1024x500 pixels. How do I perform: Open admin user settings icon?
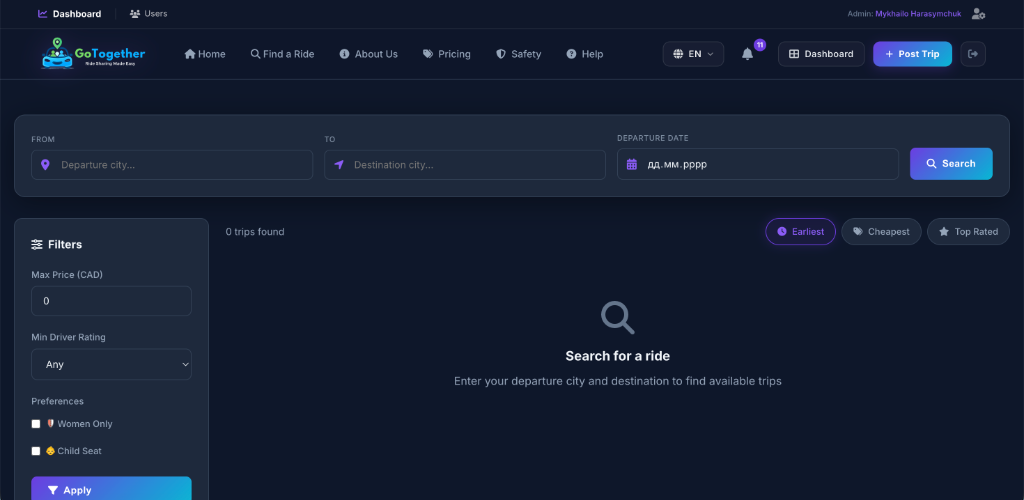(978, 14)
